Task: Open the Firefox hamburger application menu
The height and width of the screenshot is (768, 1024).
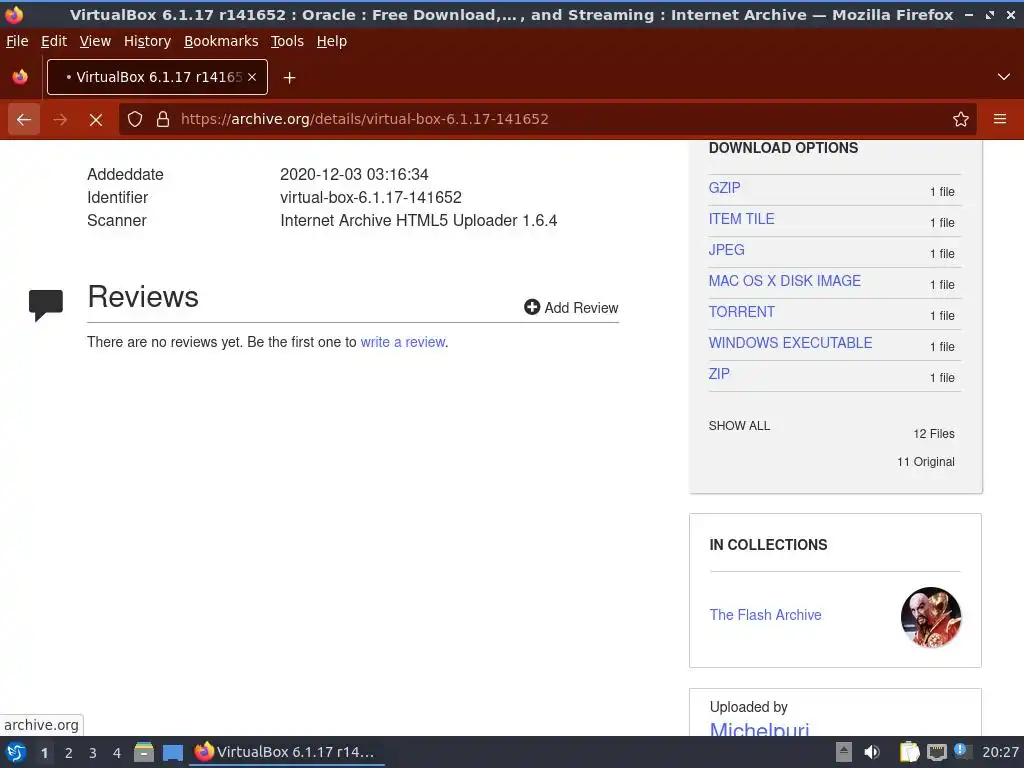Action: [x=999, y=119]
